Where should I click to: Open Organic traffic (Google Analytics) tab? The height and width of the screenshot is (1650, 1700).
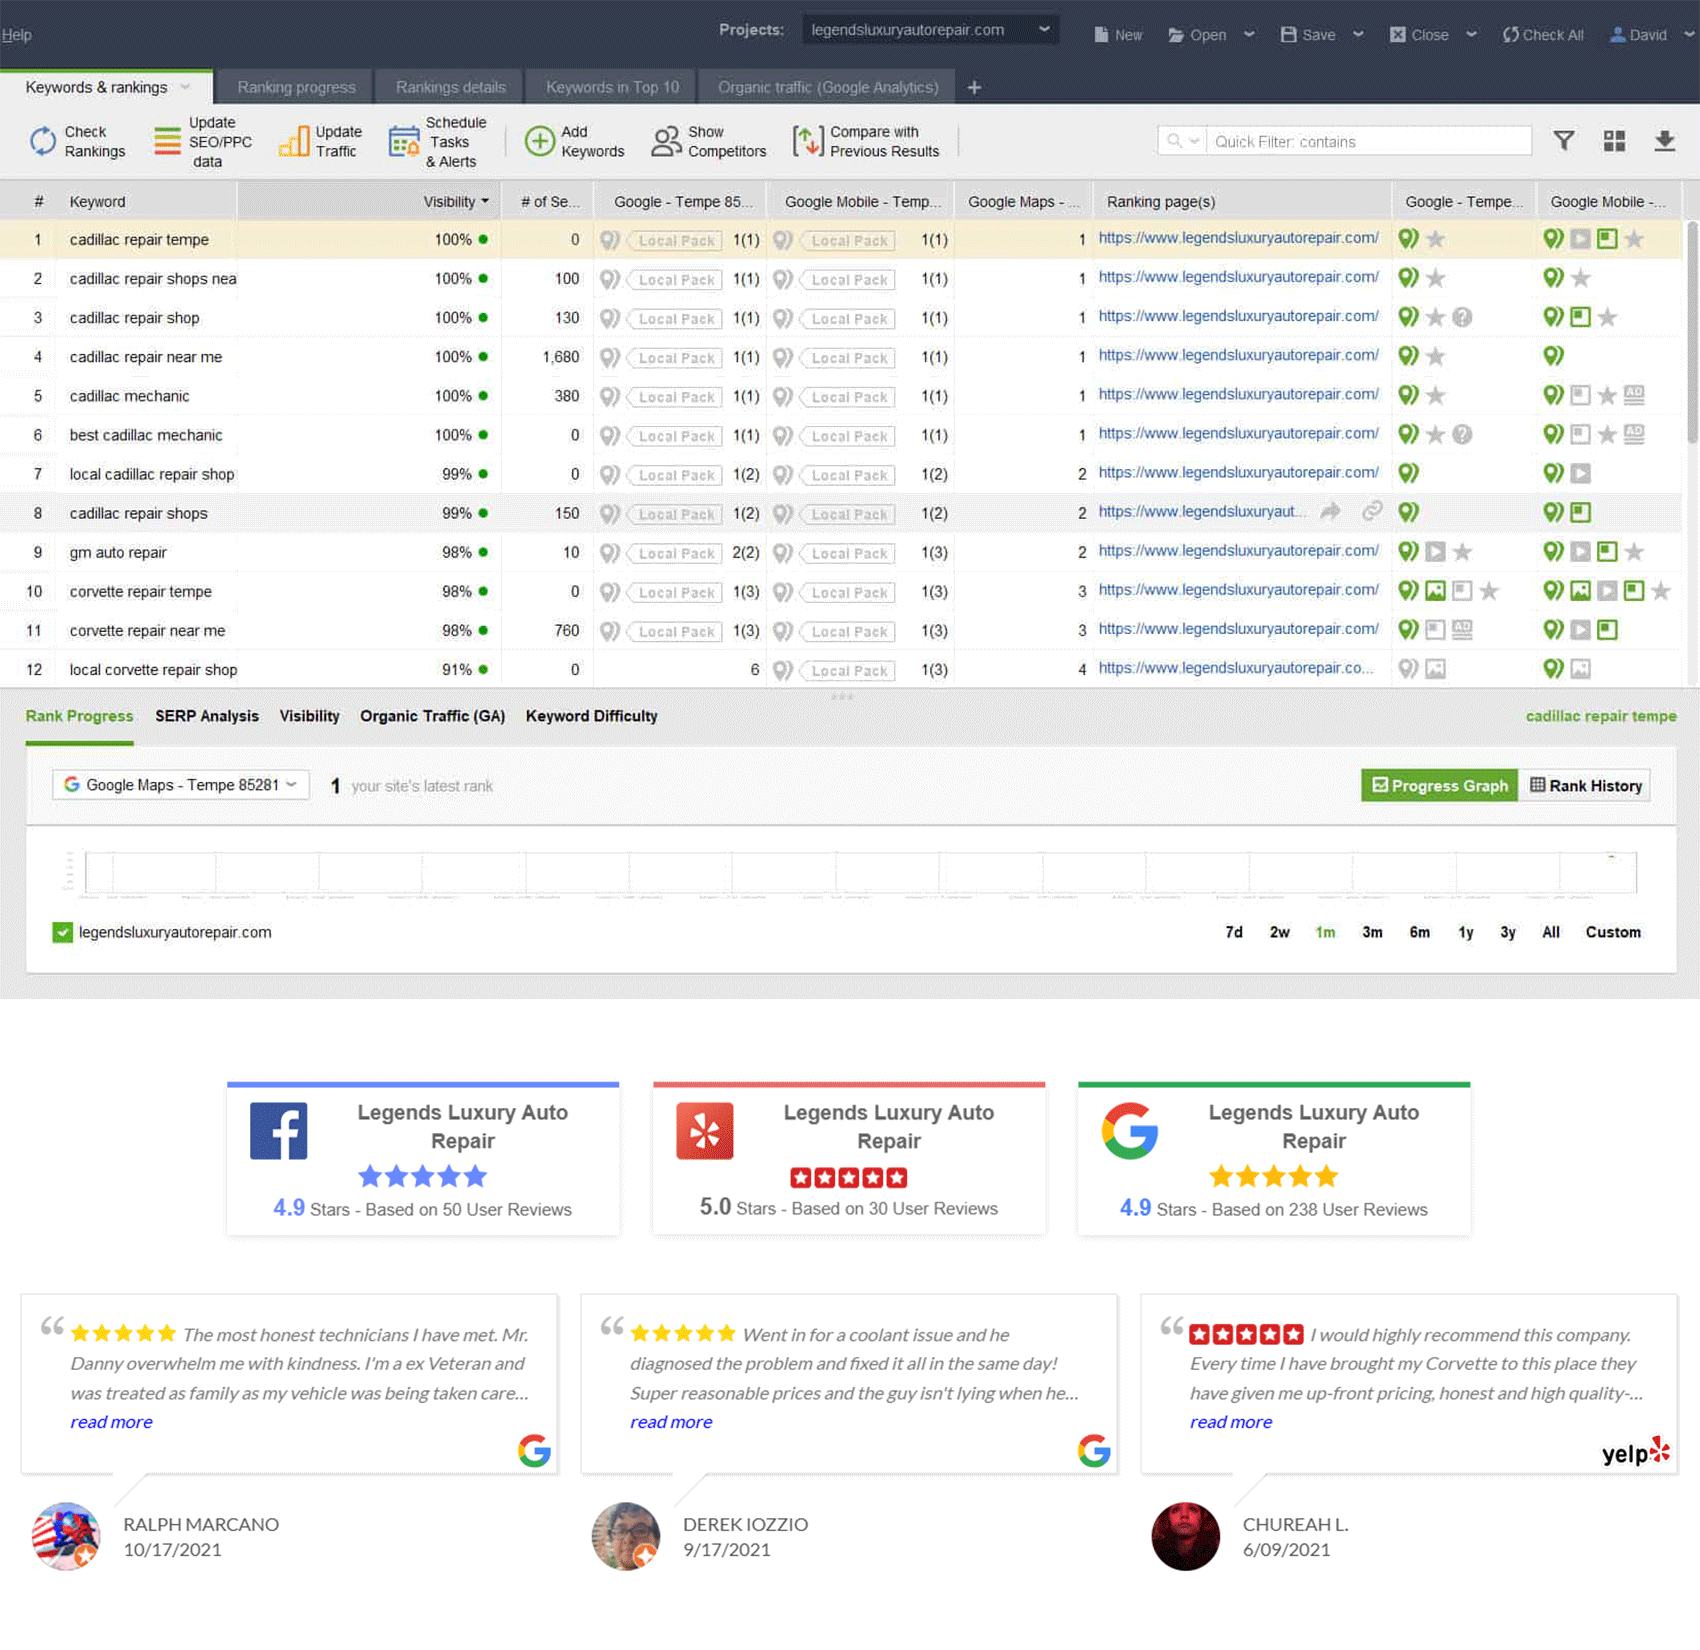(x=828, y=88)
